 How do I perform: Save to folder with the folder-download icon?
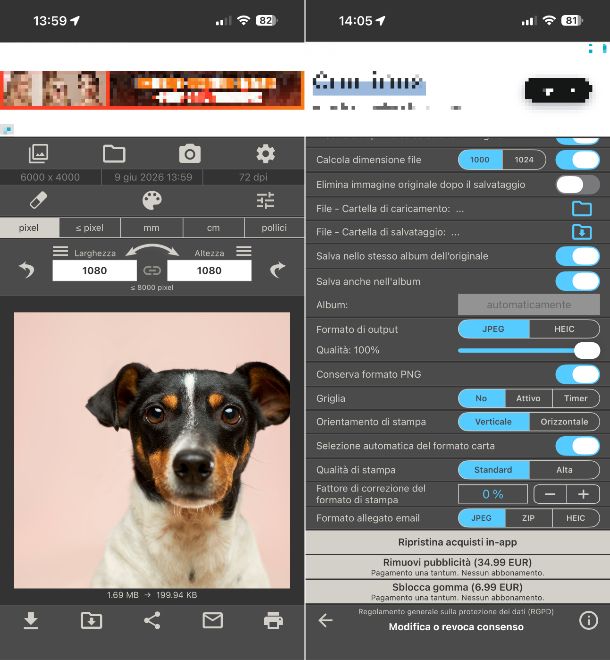coord(91,620)
